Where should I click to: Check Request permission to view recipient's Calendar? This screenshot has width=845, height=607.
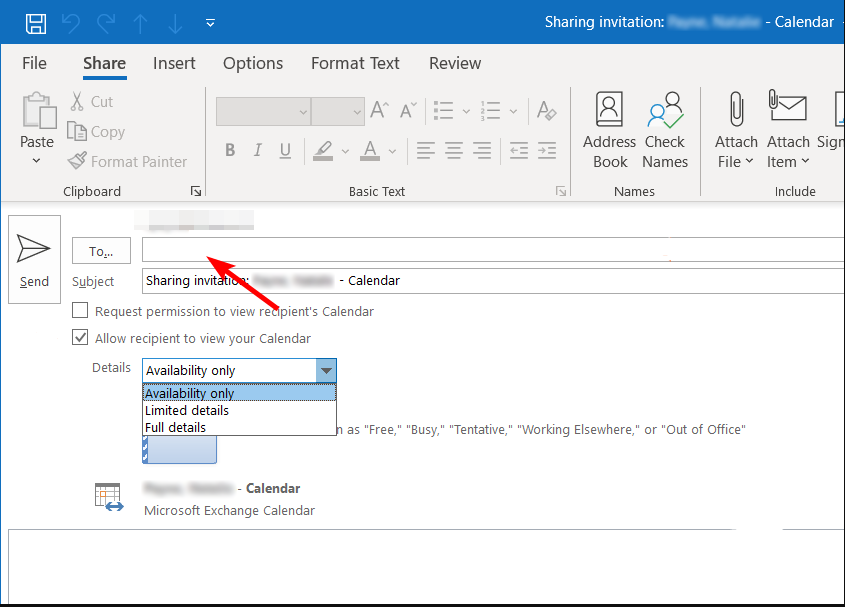click(80, 311)
